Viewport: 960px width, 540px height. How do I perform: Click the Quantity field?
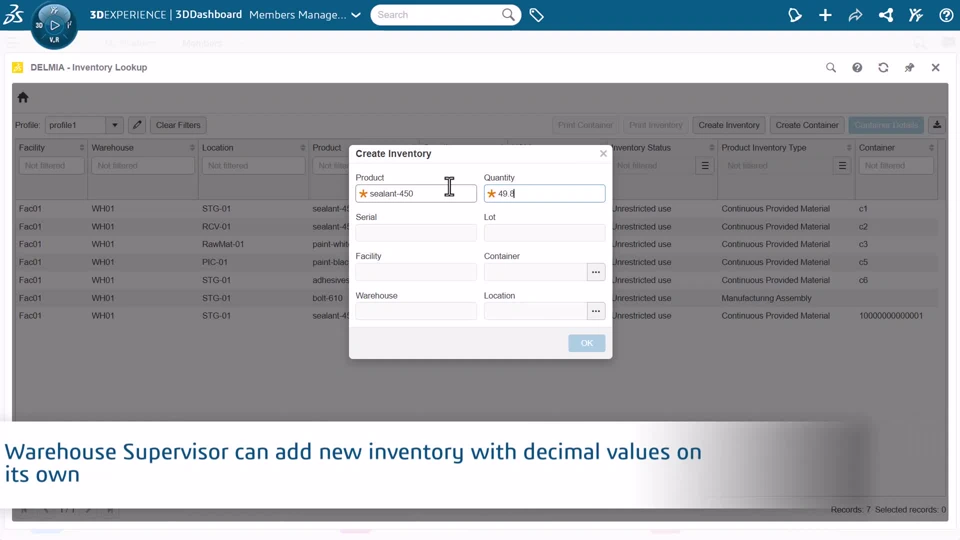[544, 193]
